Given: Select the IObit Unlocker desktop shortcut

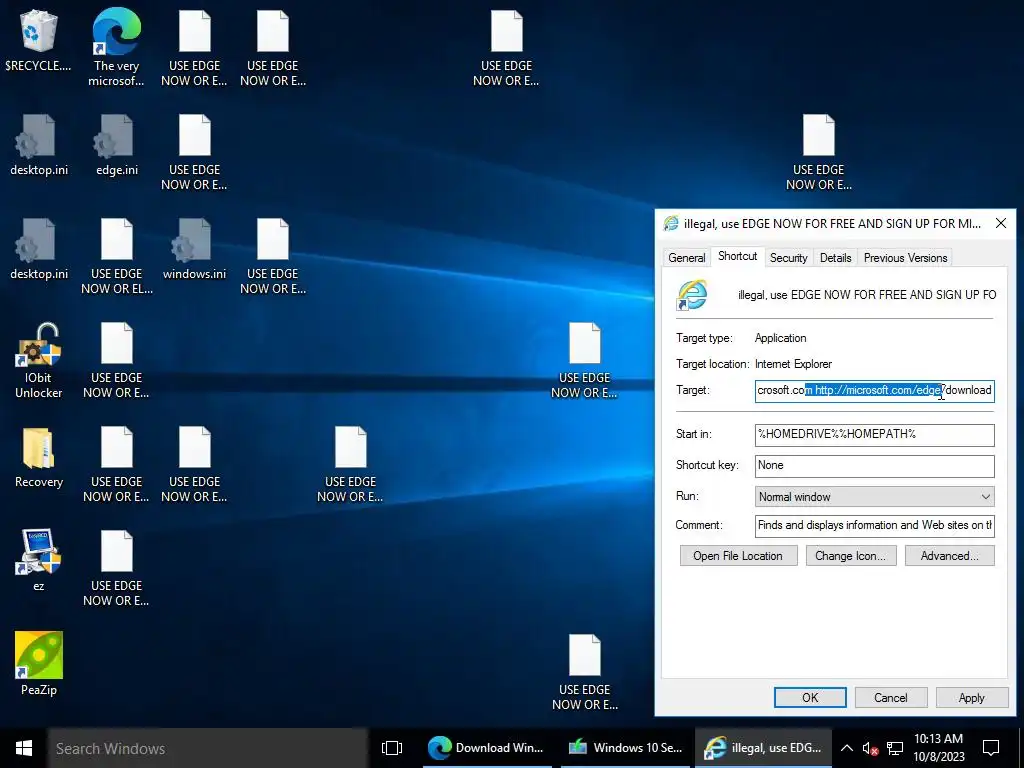Looking at the screenshot, I should point(38,360).
